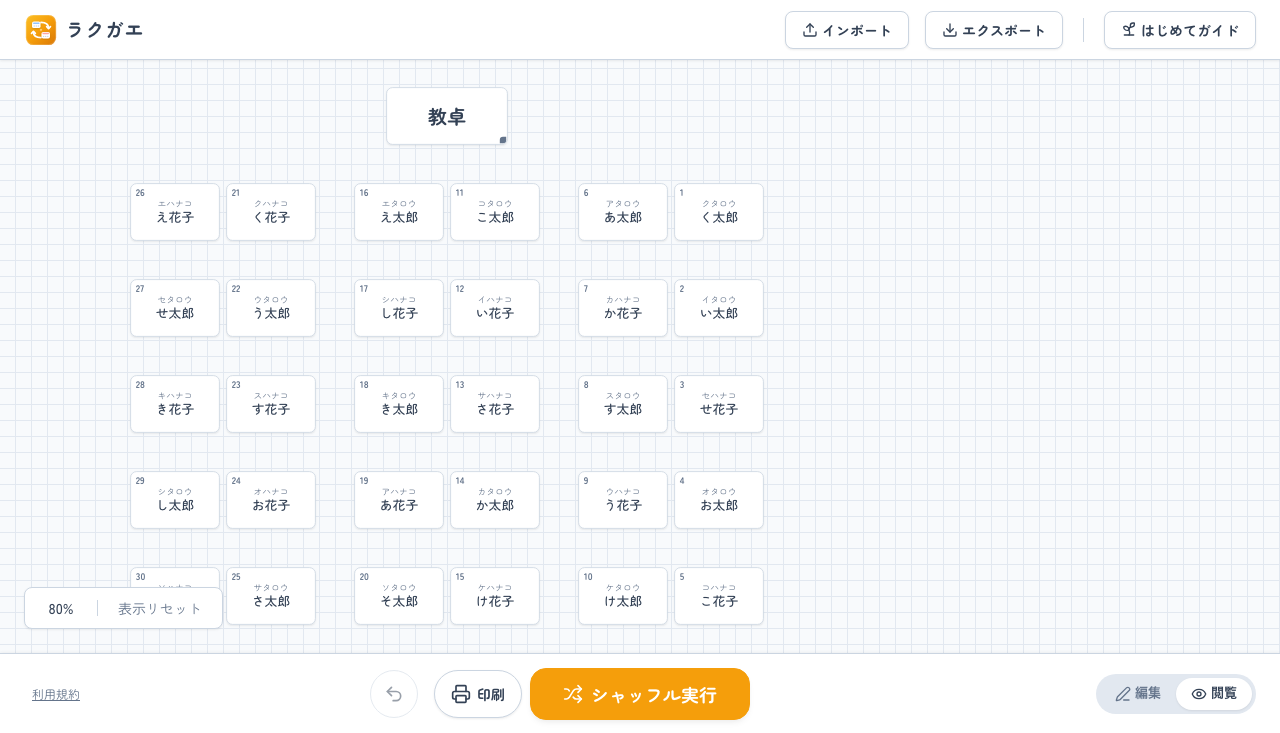
Task: Click the ラクガエ app logo icon
Action: pos(41,30)
